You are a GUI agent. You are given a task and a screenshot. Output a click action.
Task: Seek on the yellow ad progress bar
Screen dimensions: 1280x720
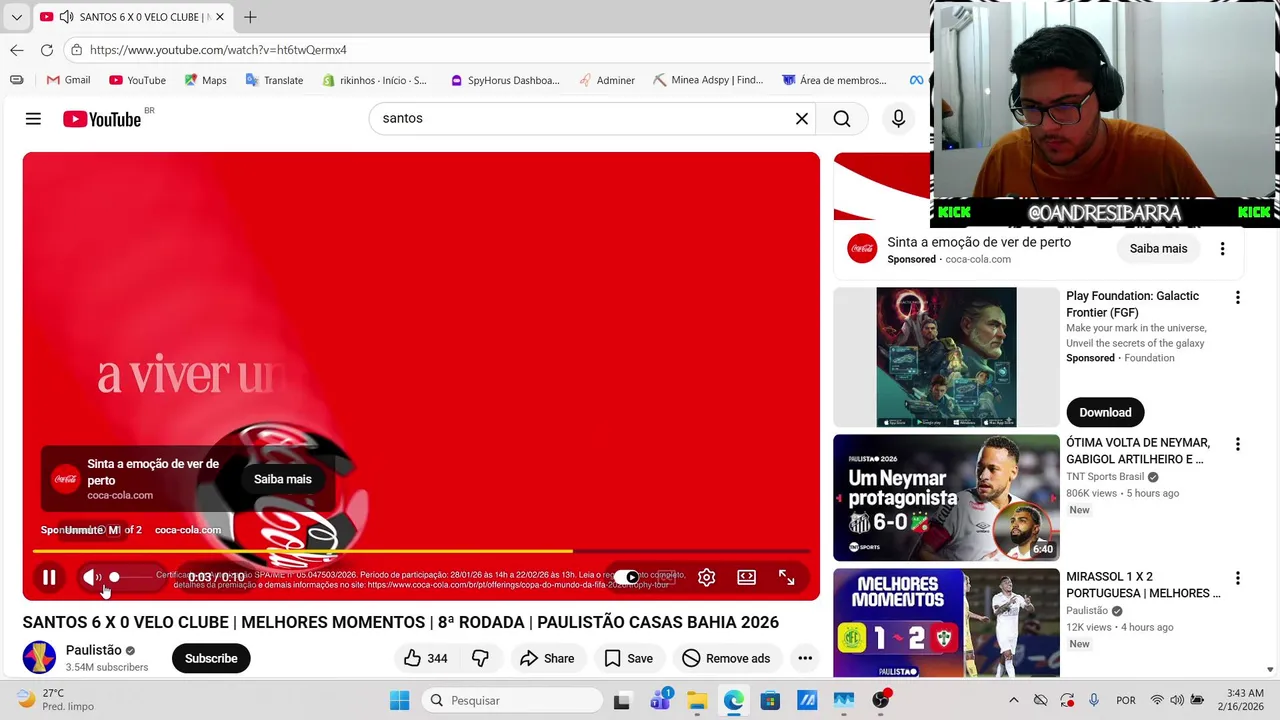(x=421, y=551)
